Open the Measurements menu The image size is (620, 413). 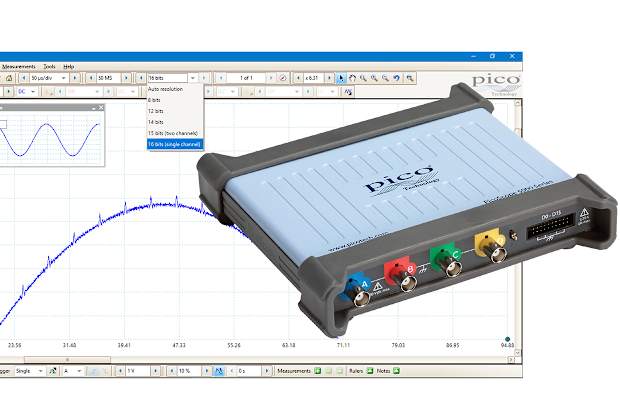pos(18,66)
